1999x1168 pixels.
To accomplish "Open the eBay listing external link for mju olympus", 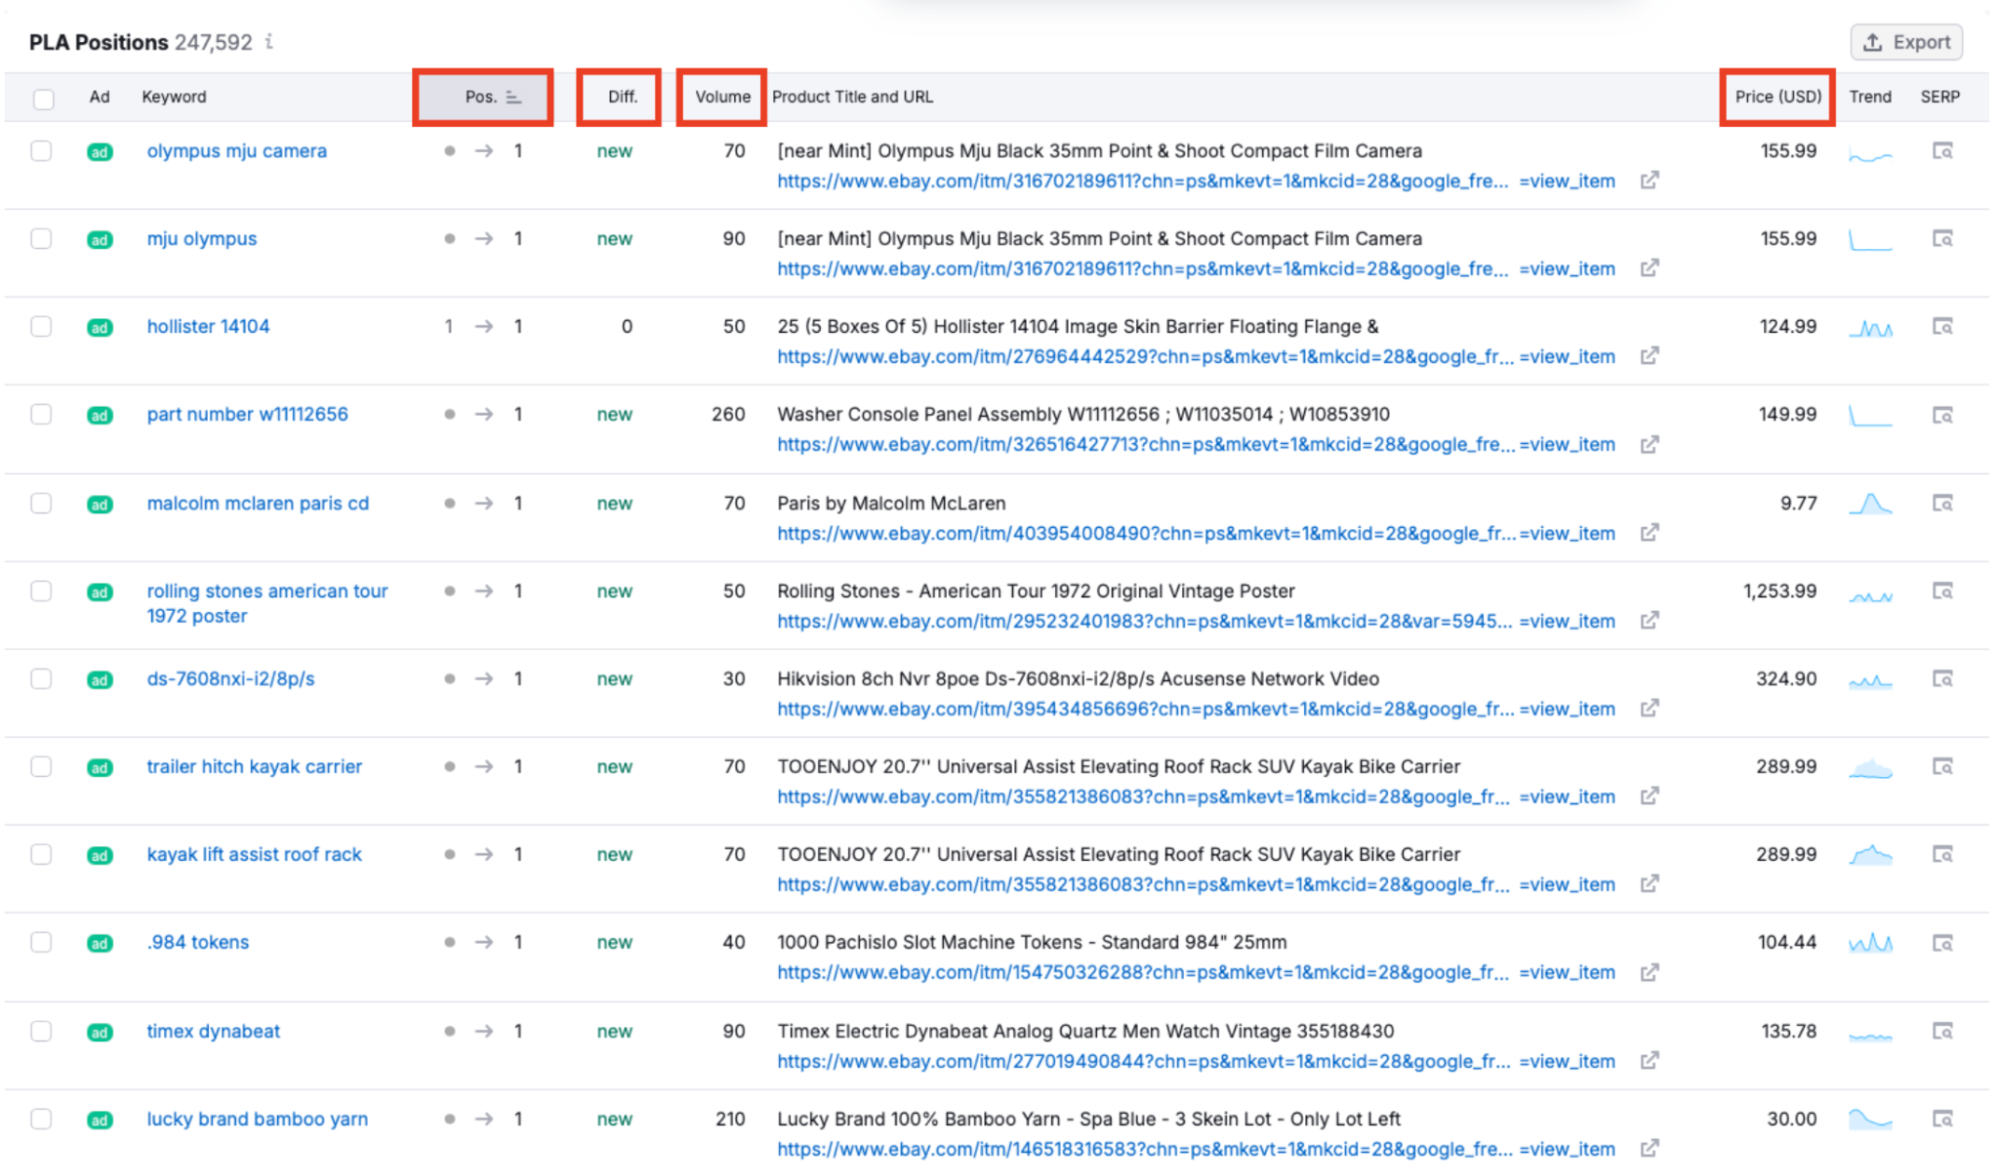I will [1650, 268].
